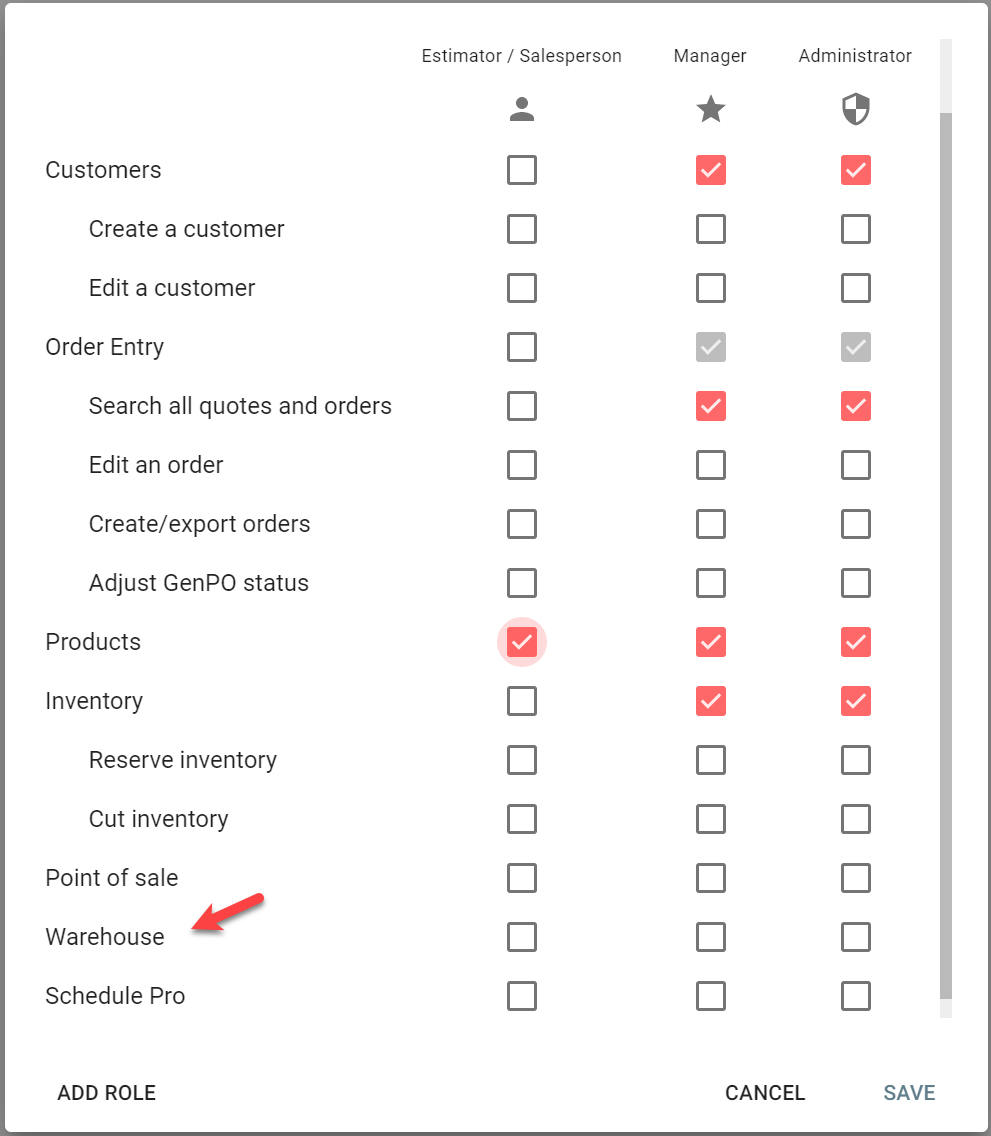
Task: Uncheck Products for Estimator / Salesperson
Action: pos(522,642)
